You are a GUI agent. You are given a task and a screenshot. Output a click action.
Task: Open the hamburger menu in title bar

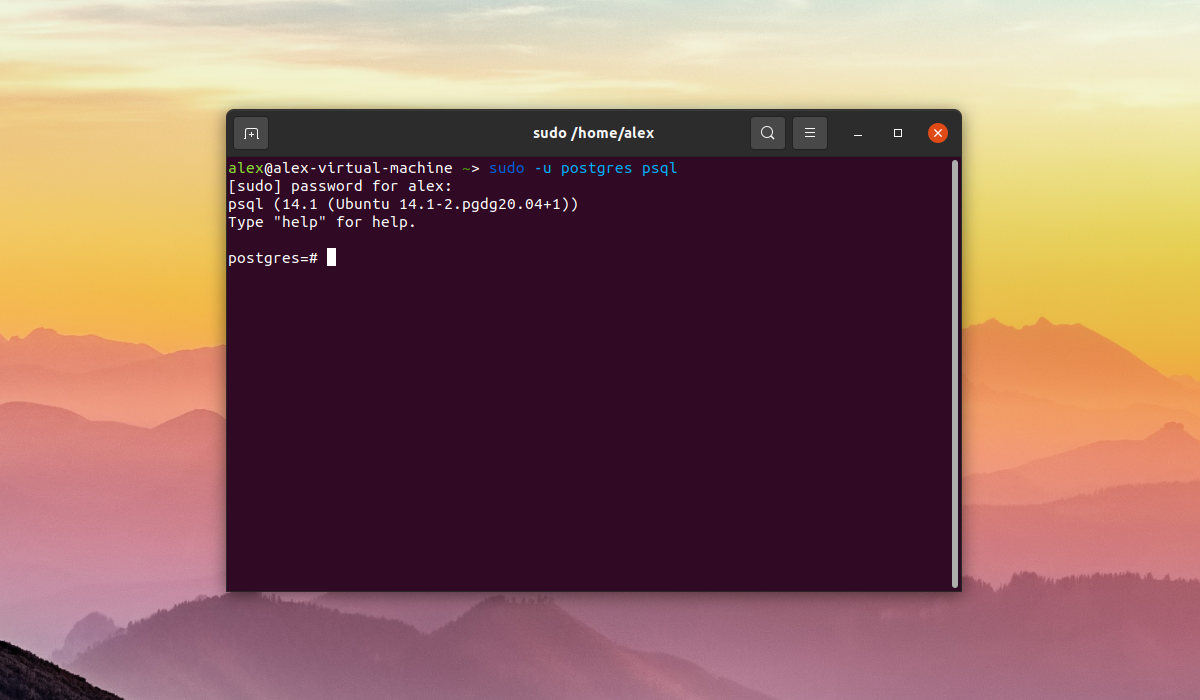pos(810,133)
